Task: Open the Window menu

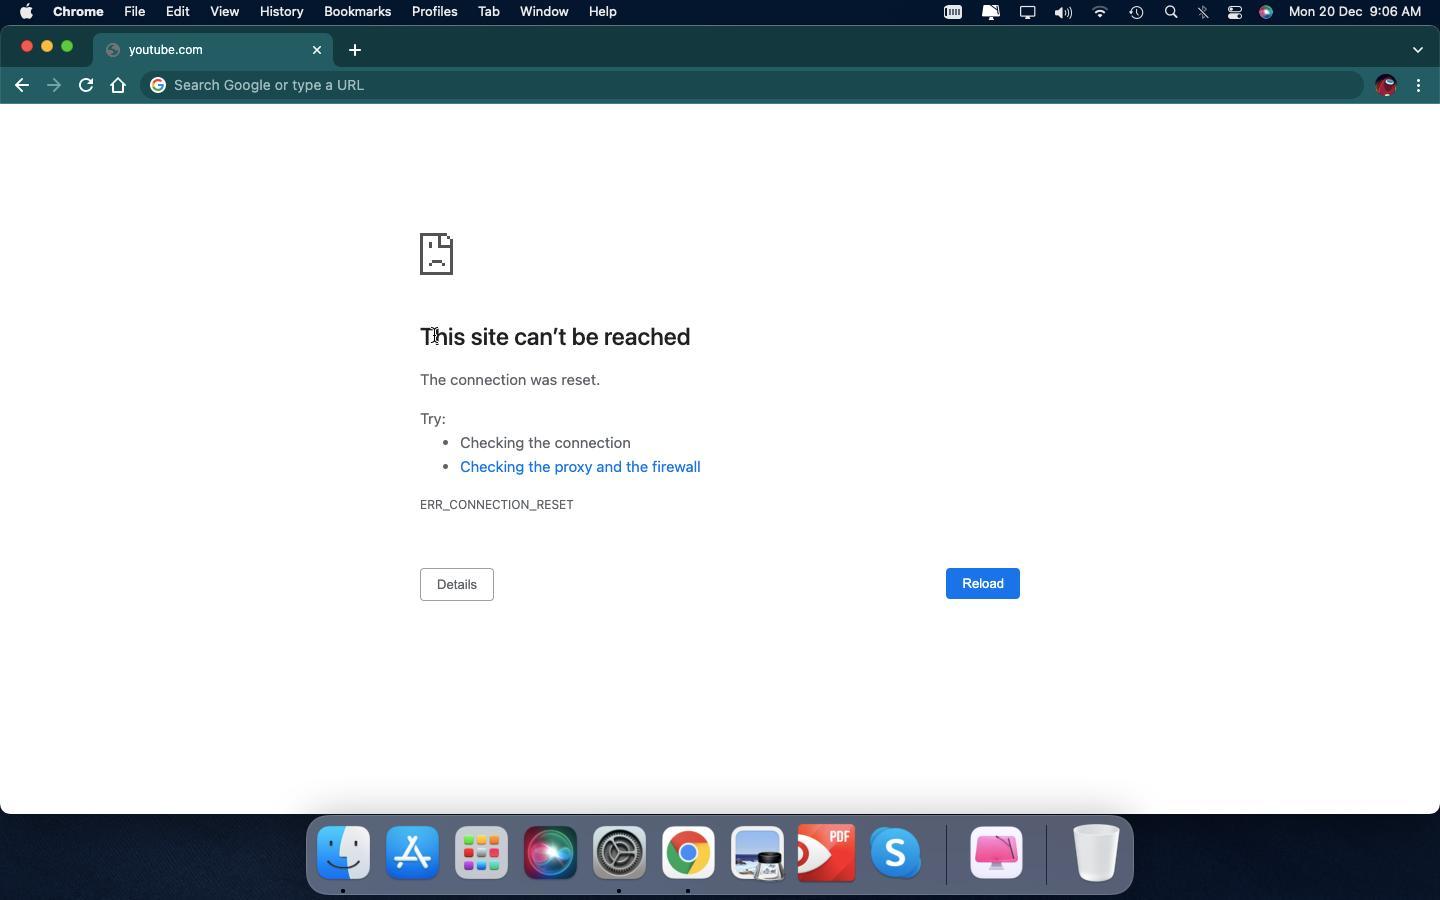Action: coord(544,12)
